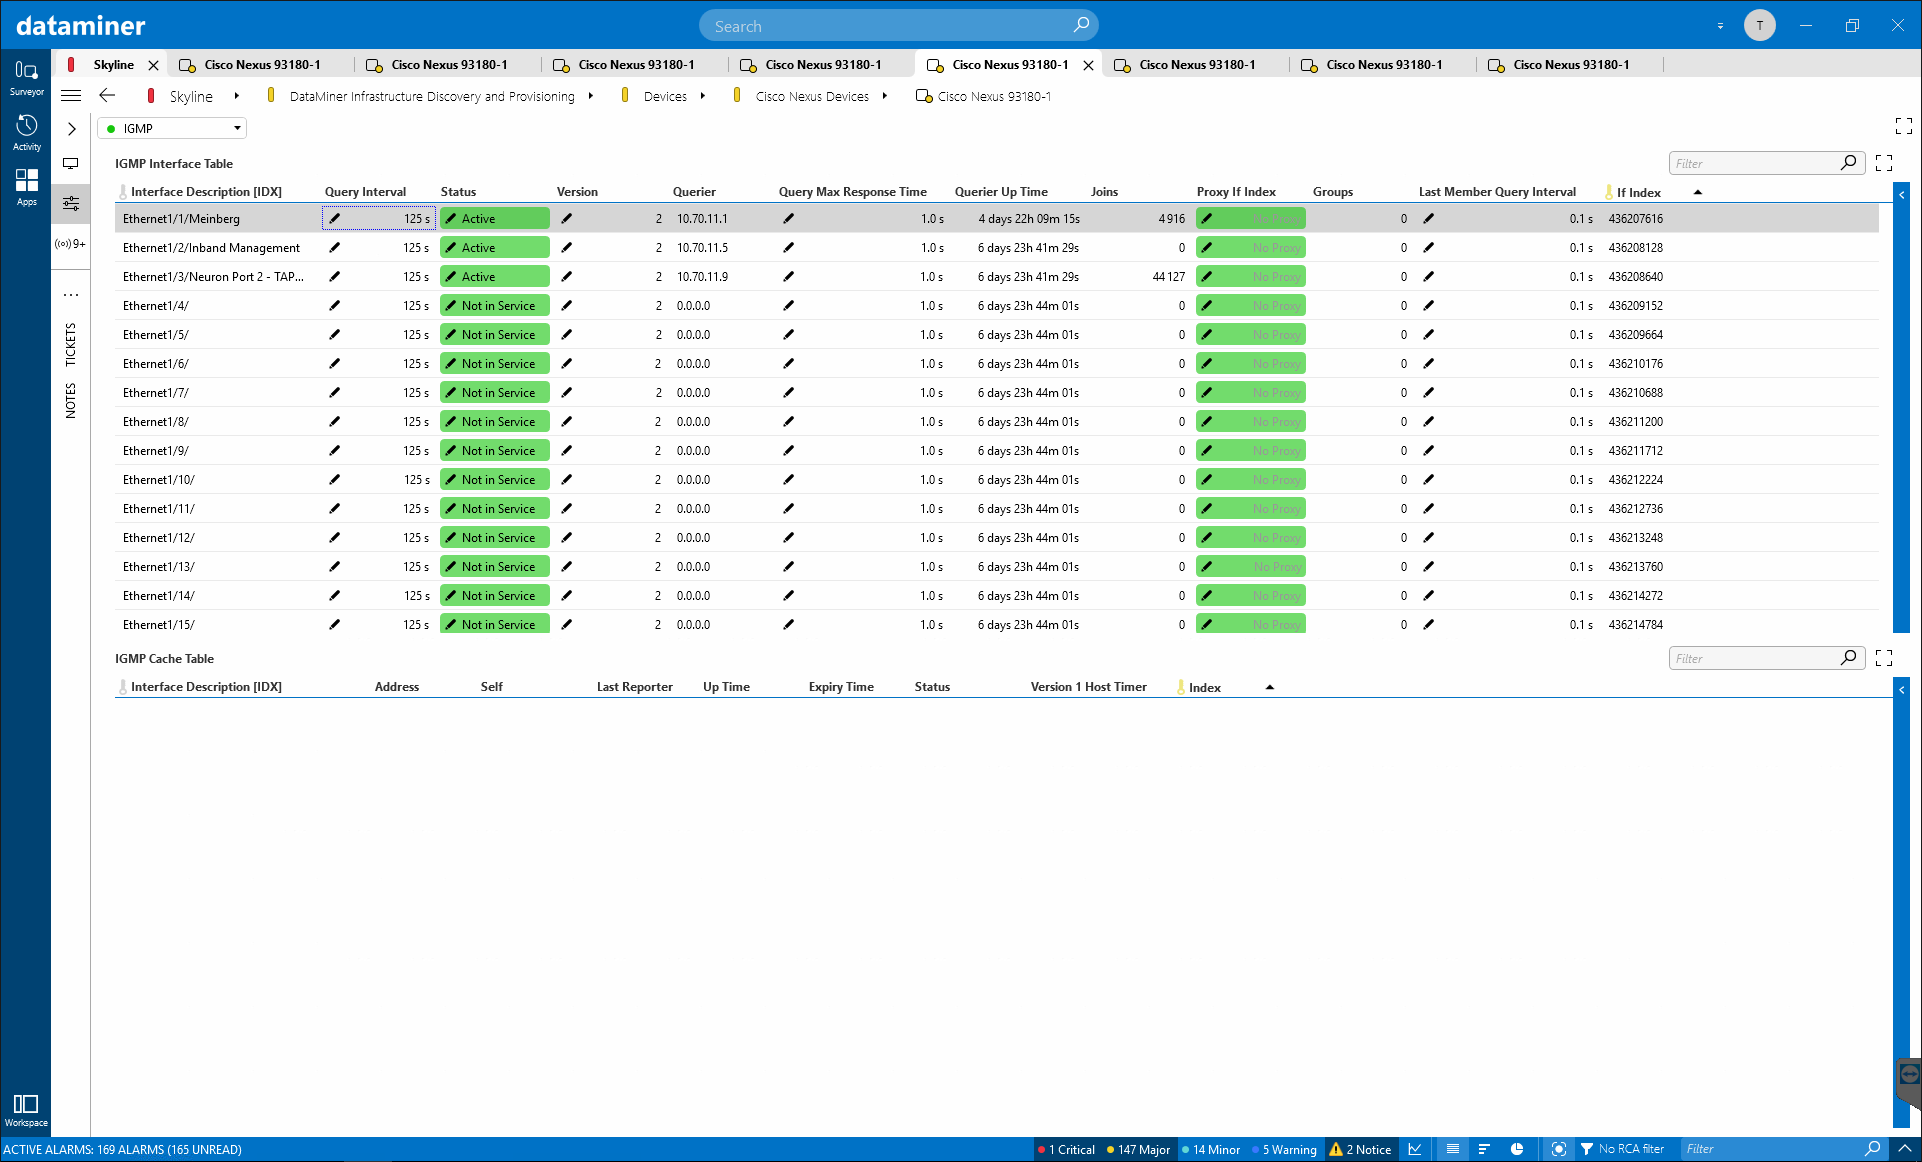Expand the Cisco Nexus Devices breadcrumb arrow
This screenshot has height=1162, width=1922.
coord(885,96)
